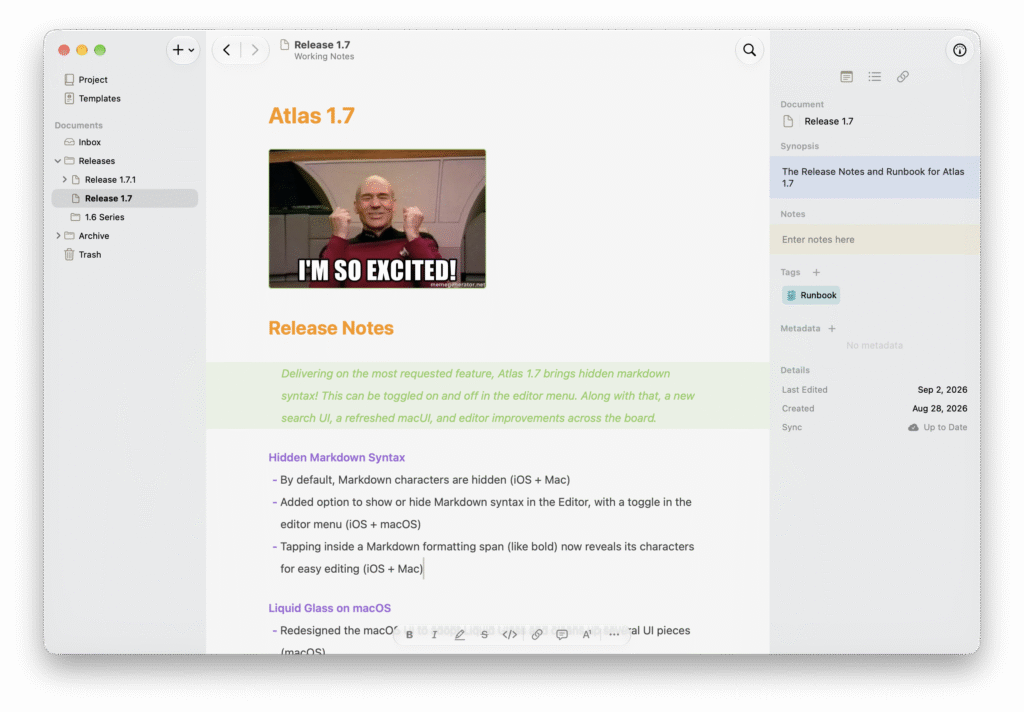Click the green highlighted intro paragraph
Image resolution: width=1024 pixels, height=712 pixels.
[488, 396]
